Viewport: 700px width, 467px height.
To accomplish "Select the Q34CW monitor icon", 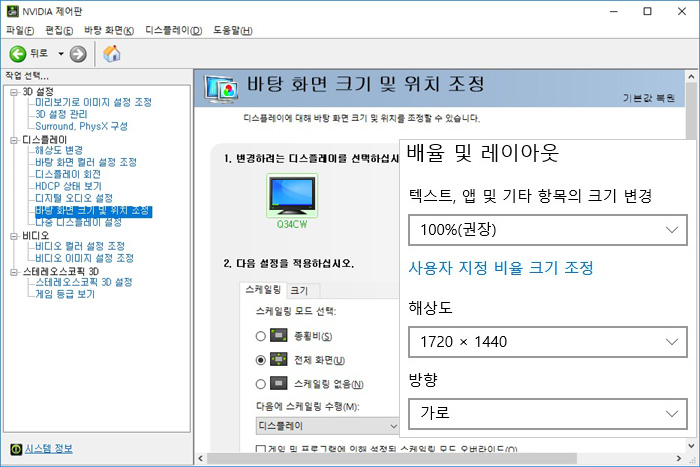I will coord(292,196).
